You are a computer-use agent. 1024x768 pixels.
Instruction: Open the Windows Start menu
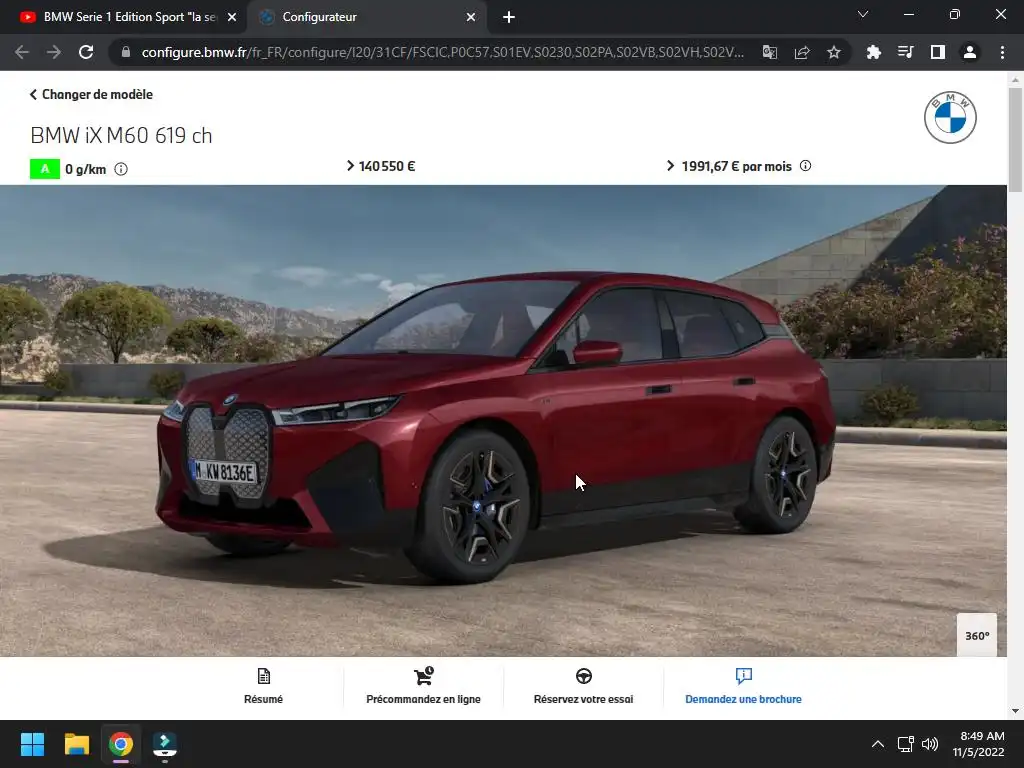tap(32, 744)
